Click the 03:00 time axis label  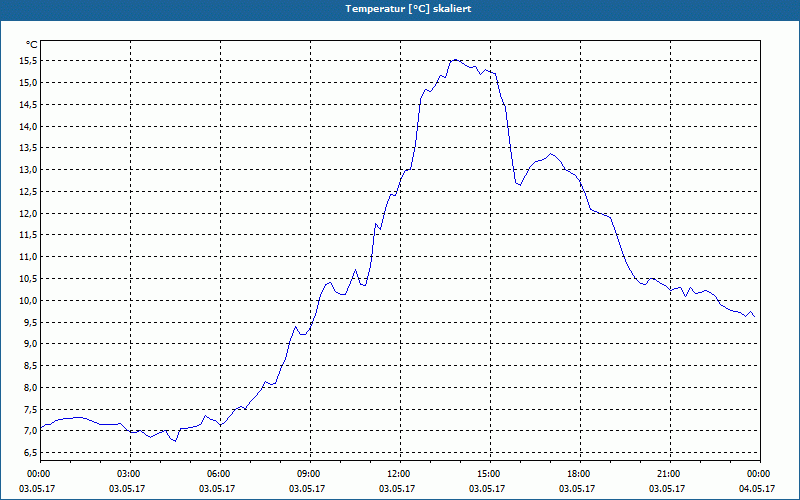(130, 474)
